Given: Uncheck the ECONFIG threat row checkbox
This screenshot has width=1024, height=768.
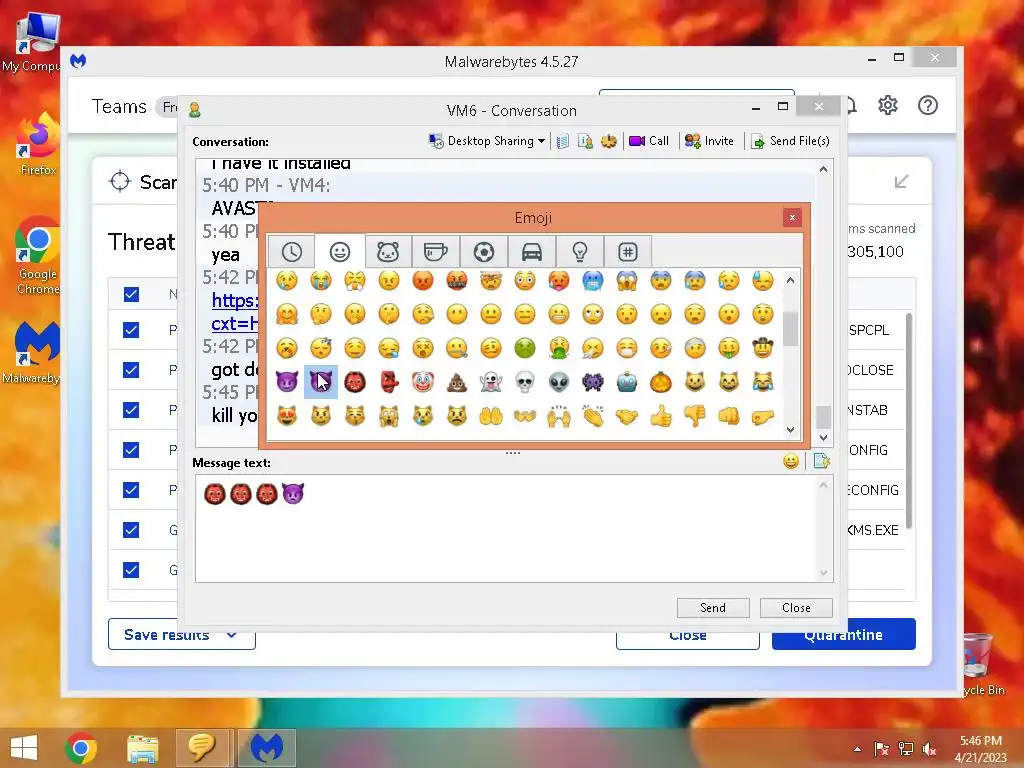Looking at the screenshot, I should point(131,490).
